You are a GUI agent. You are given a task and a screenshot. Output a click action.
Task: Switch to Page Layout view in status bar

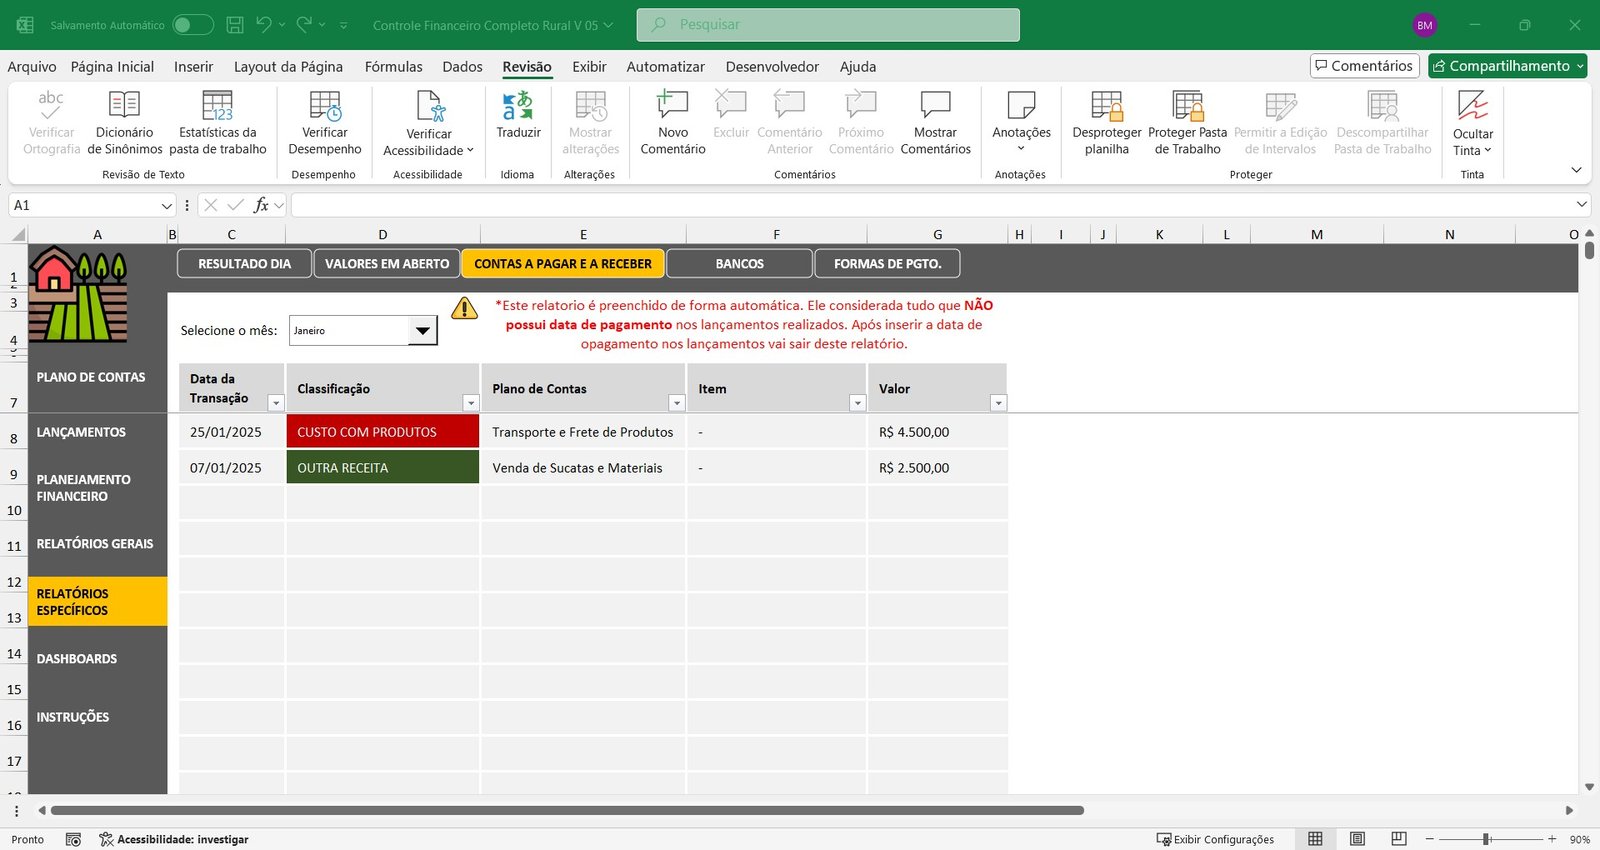tap(1357, 839)
